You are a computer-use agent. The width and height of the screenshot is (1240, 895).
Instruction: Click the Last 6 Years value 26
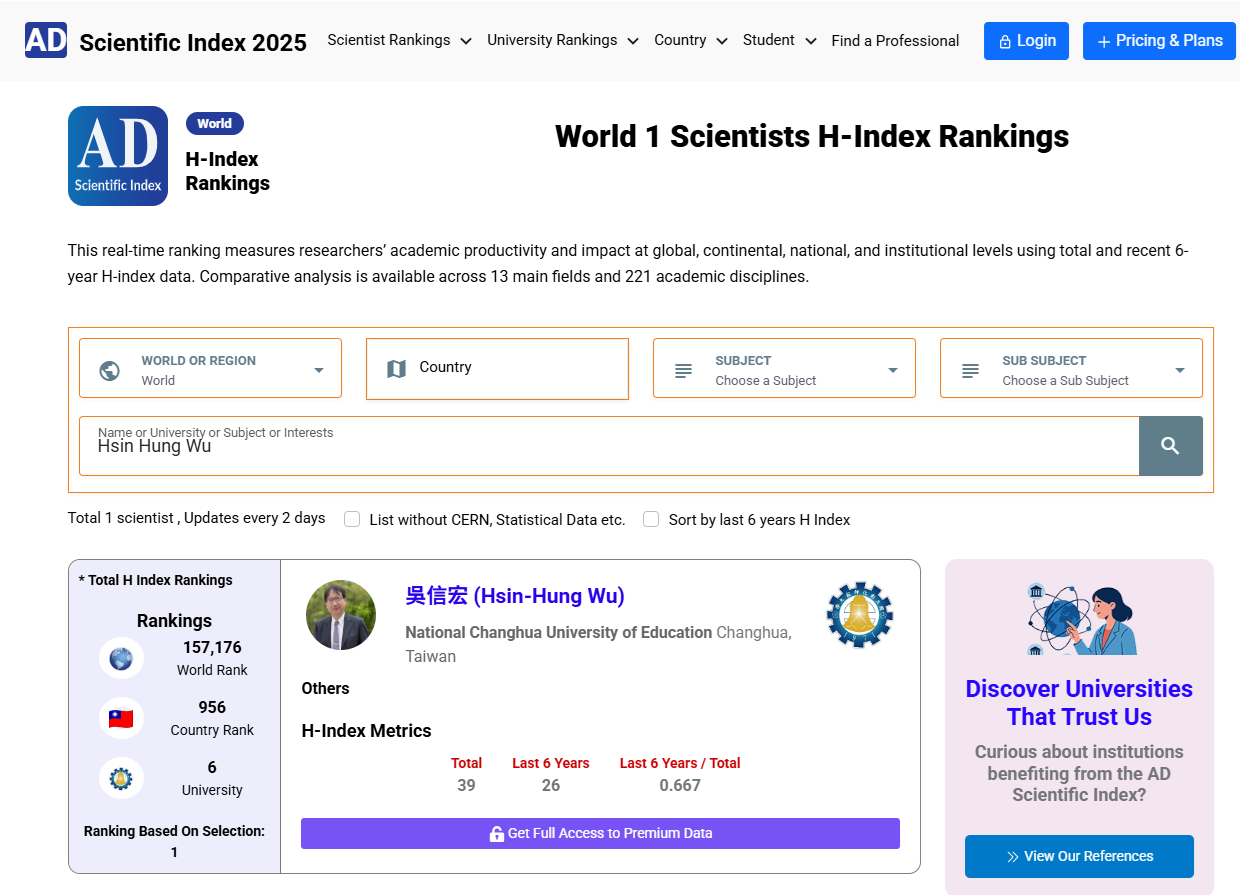tap(551, 785)
